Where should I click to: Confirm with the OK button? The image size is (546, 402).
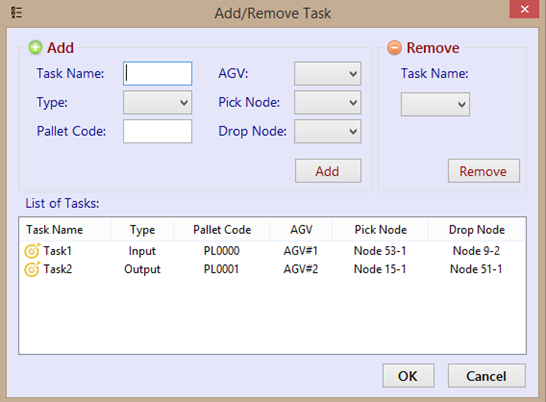point(408,376)
